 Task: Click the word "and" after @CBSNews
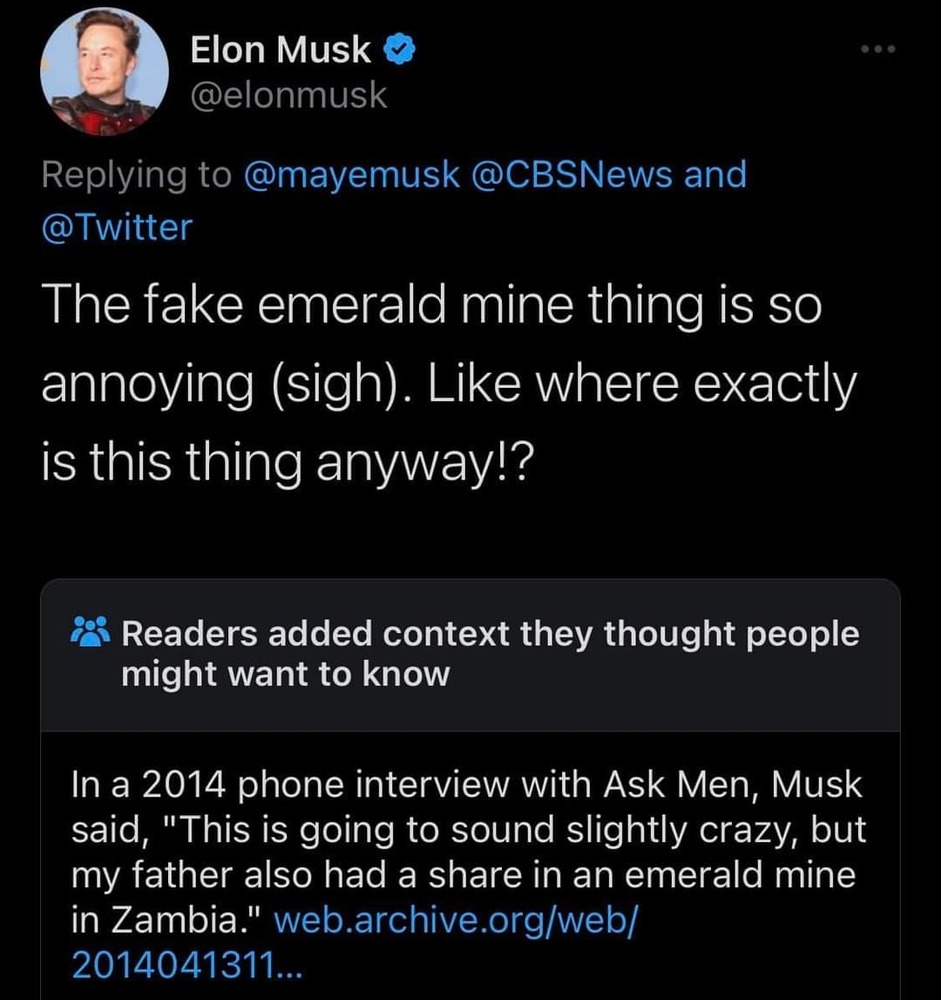pos(715,175)
